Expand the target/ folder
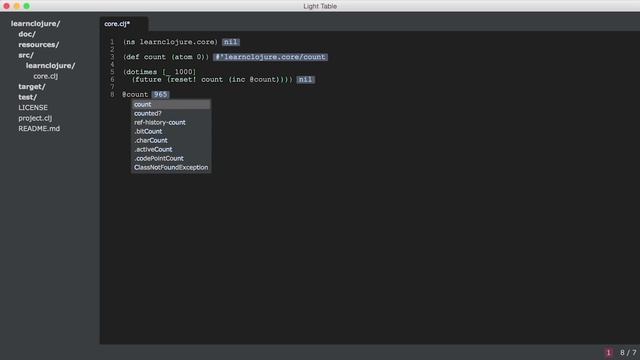The width and height of the screenshot is (640, 360). pyautogui.click(x=32, y=87)
